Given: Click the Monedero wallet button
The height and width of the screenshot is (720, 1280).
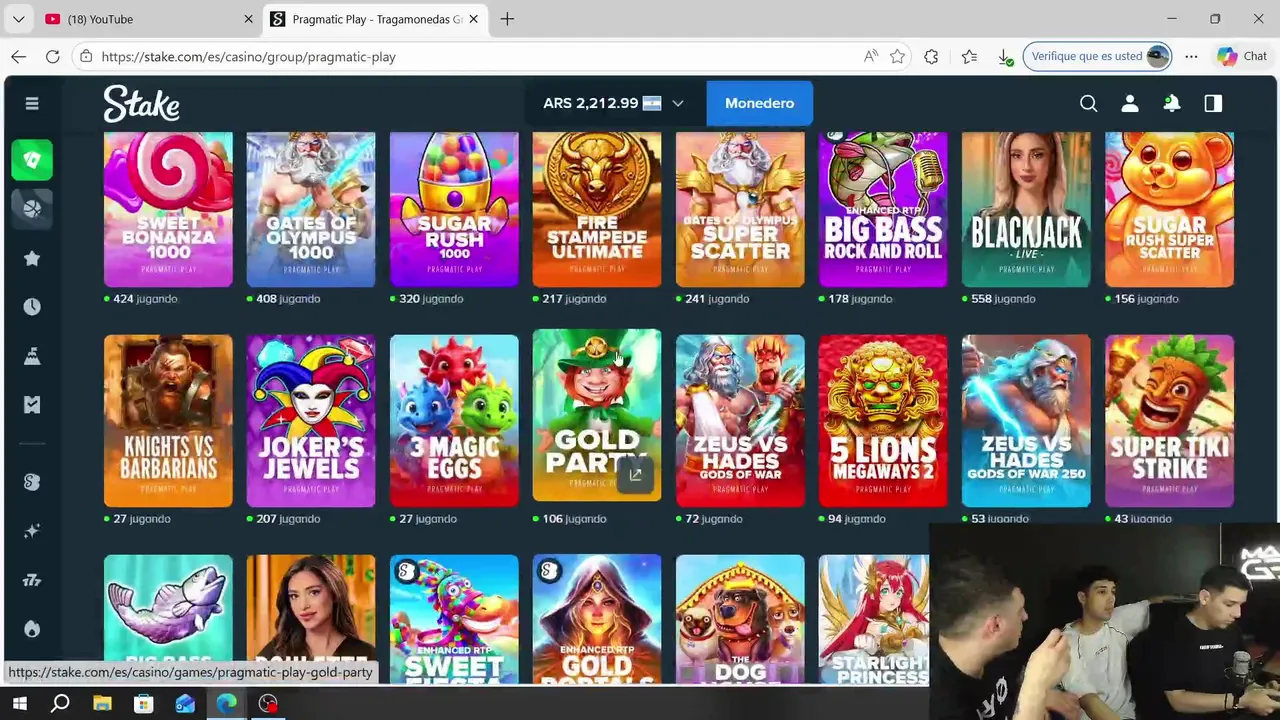Looking at the screenshot, I should (x=760, y=103).
